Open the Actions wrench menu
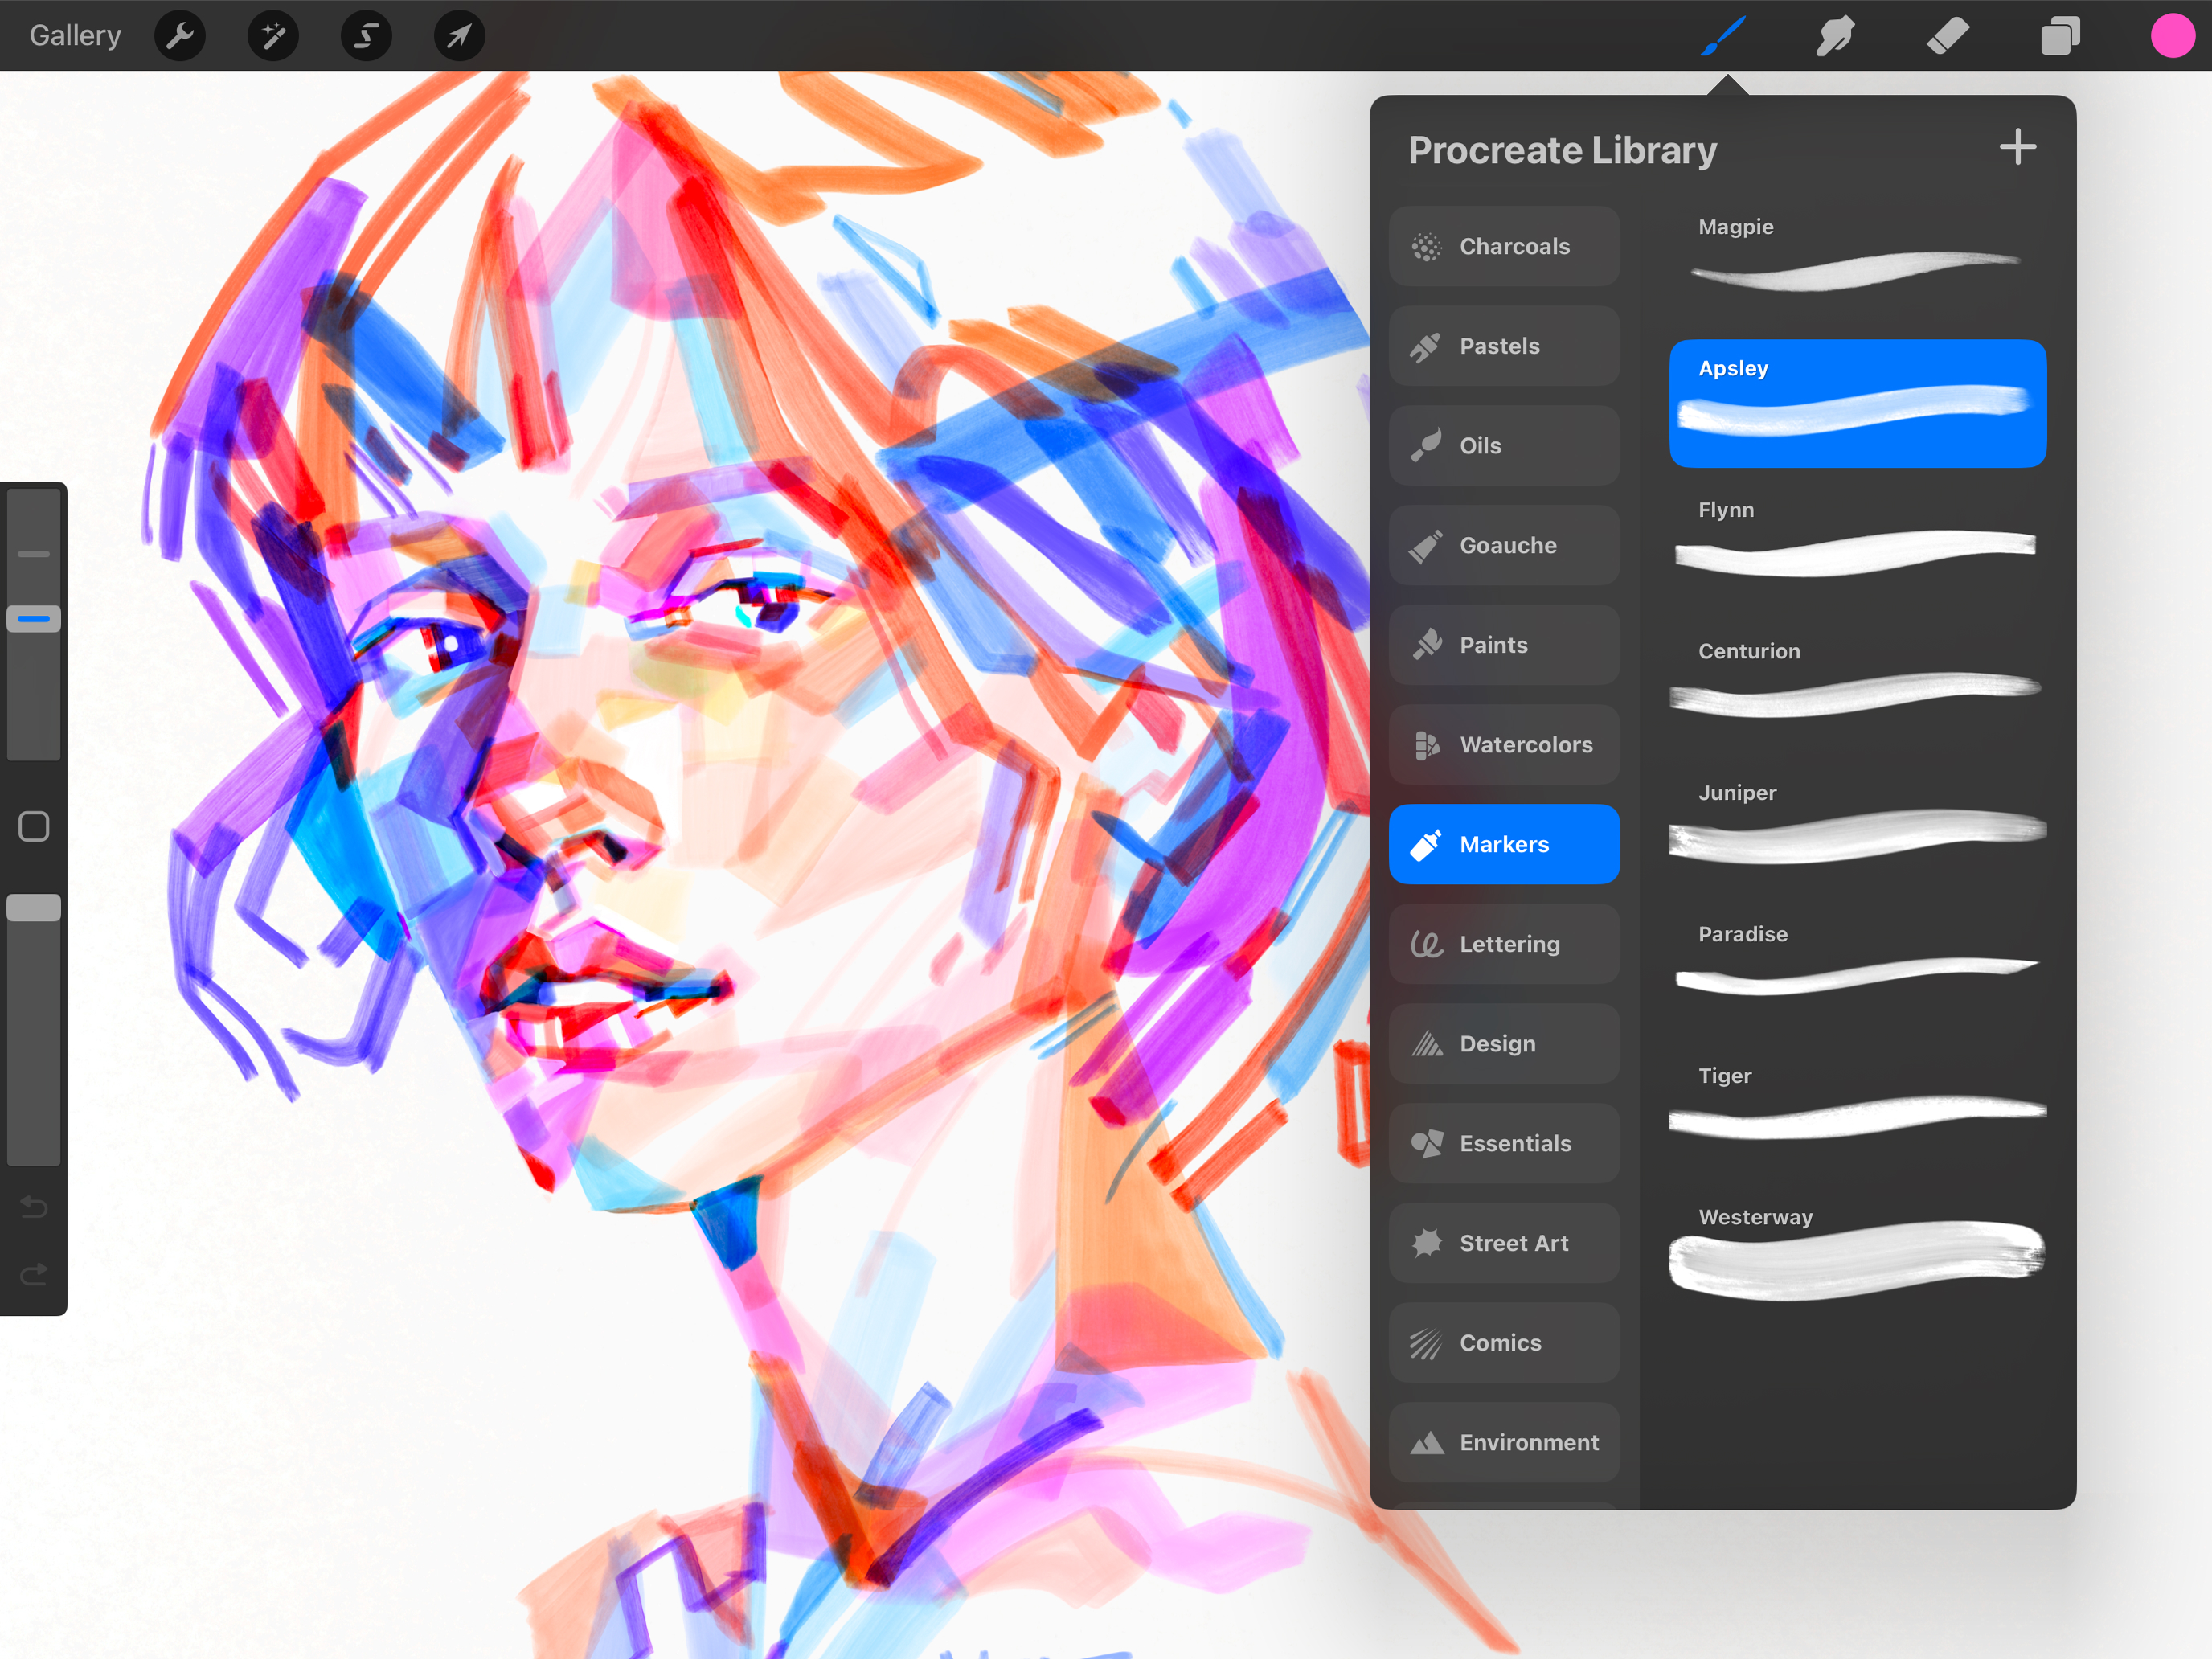Screen dimensions: 2212x1660 (x=180, y=36)
